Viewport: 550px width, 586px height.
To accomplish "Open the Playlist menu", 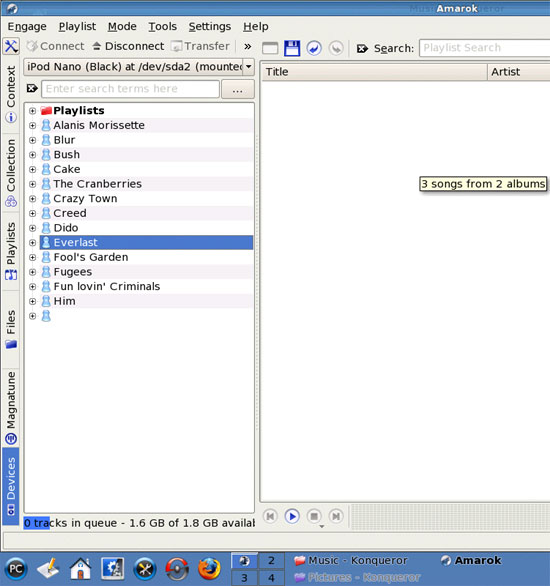I will [77, 27].
